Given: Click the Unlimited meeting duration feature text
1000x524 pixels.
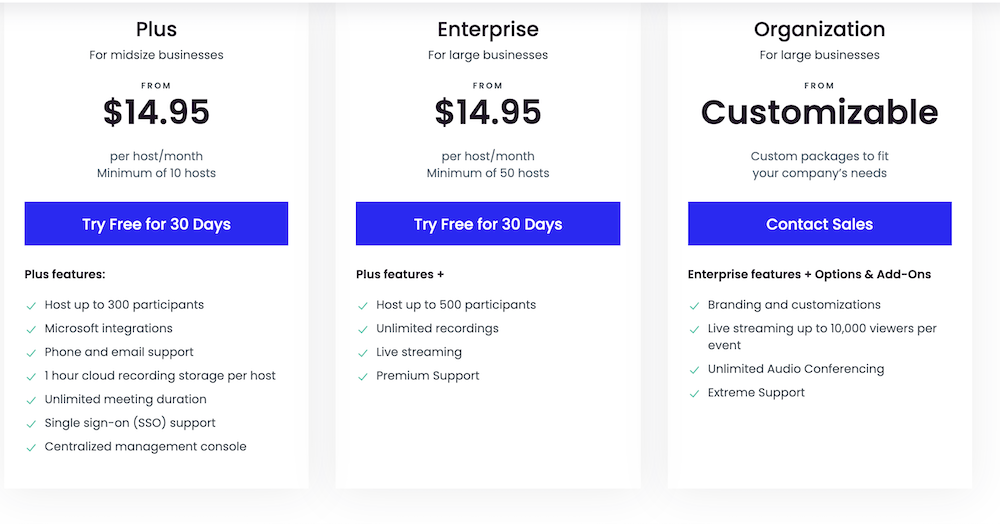Looking at the screenshot, I should tap(126, 399).
